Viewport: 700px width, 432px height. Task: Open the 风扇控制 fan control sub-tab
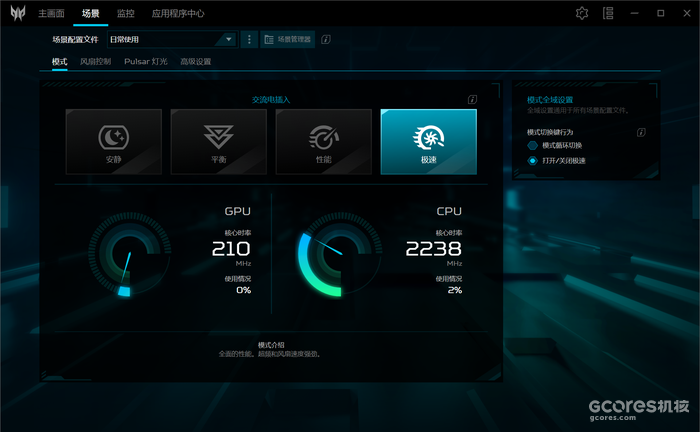tap(96, 62)
